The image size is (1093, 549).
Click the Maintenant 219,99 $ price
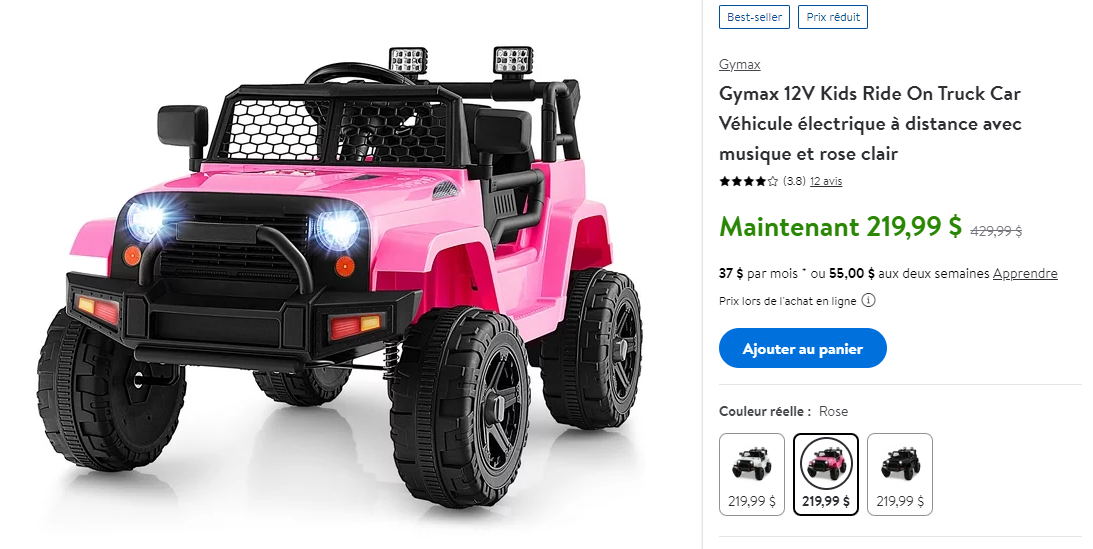[x=840, y=227]
